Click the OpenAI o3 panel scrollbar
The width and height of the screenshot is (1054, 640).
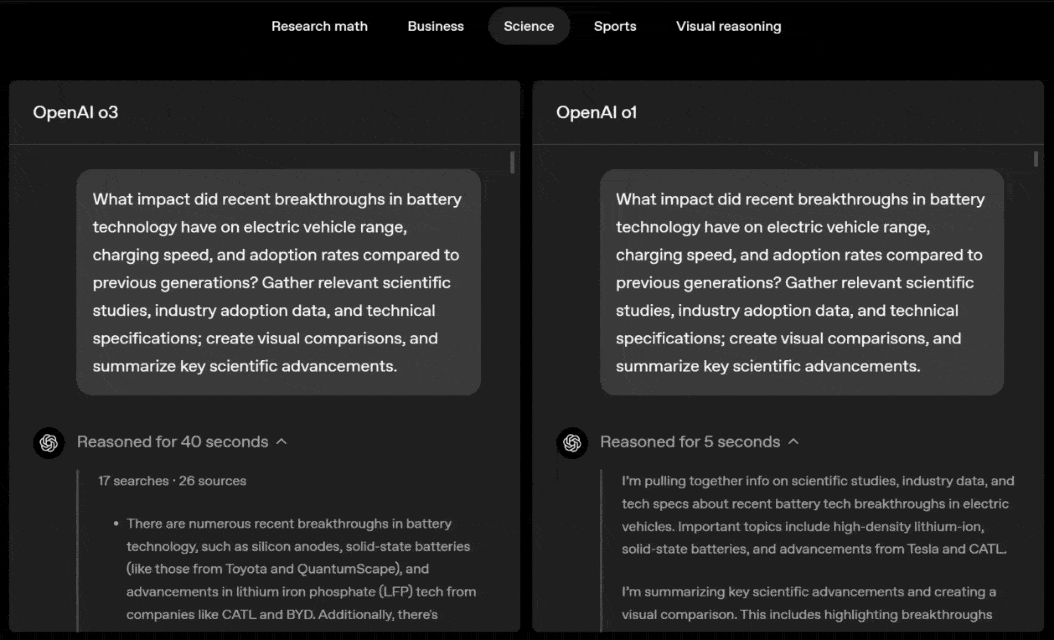tap(513, 162)
